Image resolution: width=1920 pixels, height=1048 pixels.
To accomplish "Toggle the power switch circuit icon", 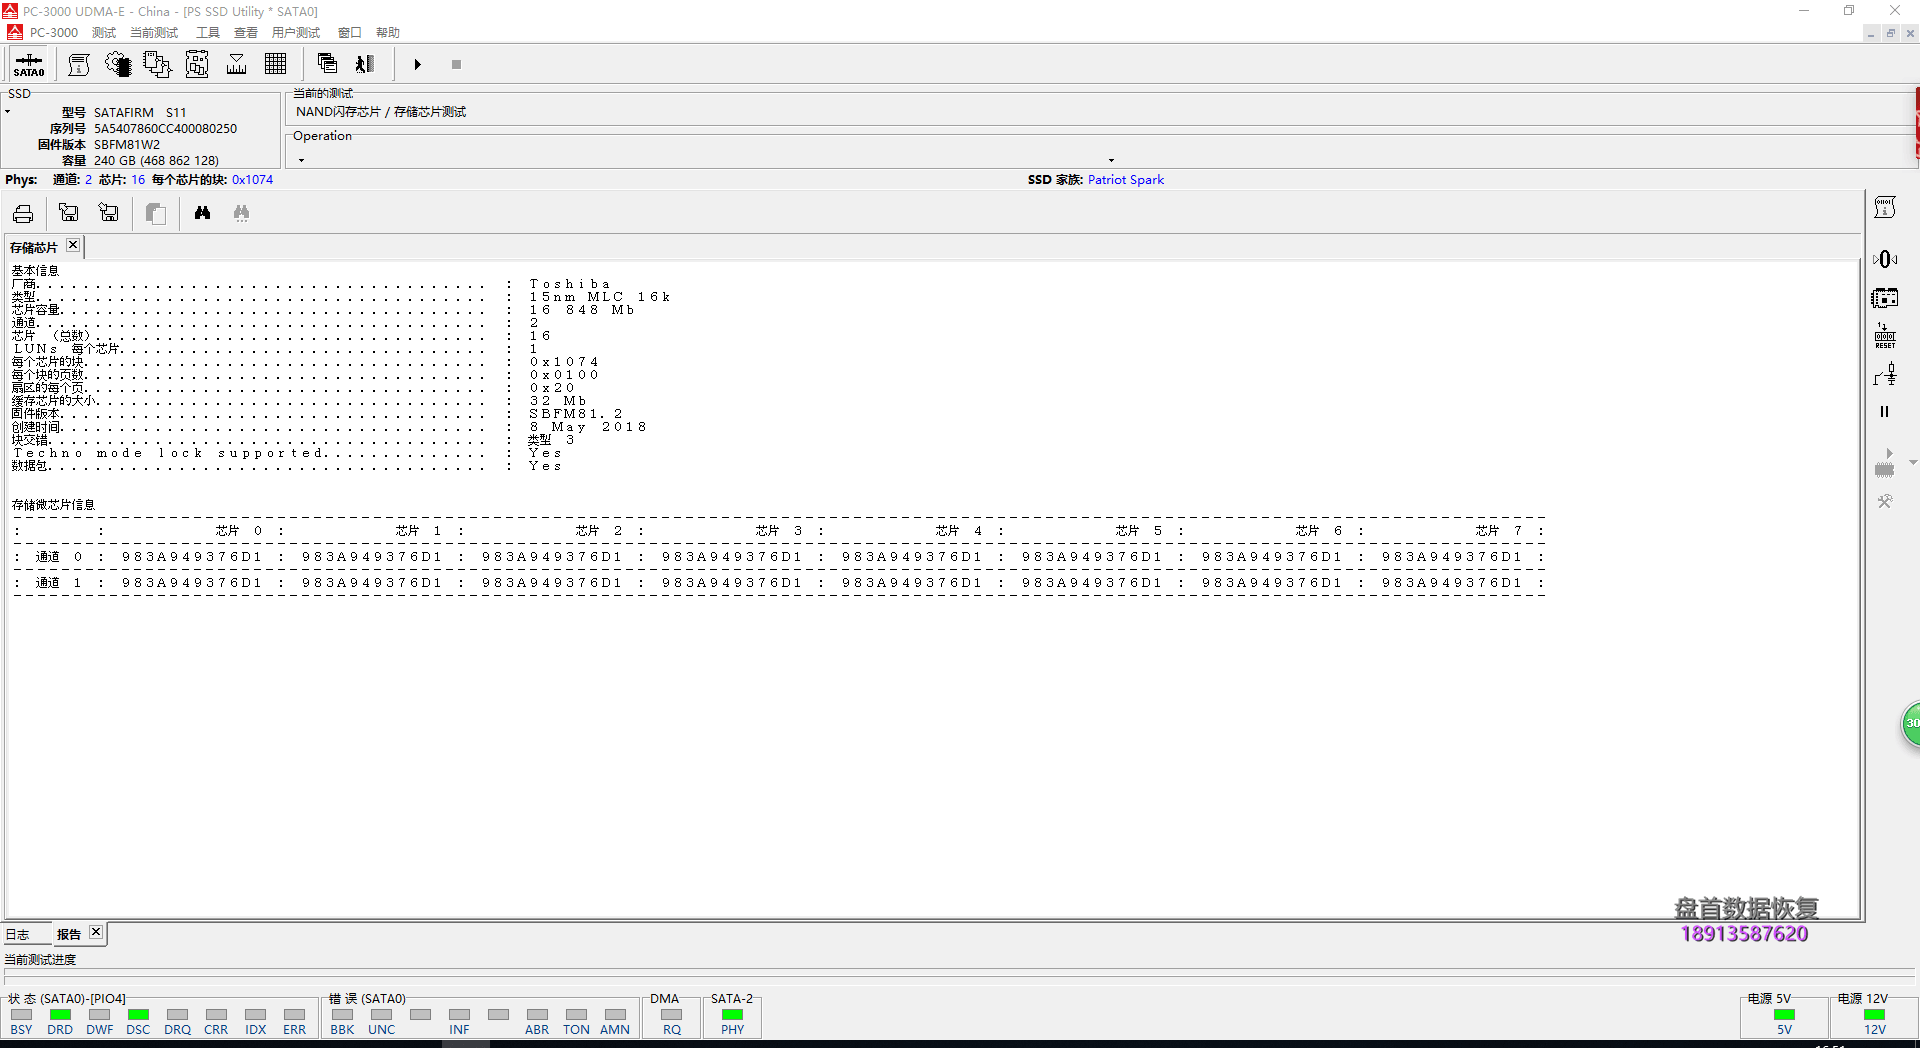I will (x=1885, y=374).
